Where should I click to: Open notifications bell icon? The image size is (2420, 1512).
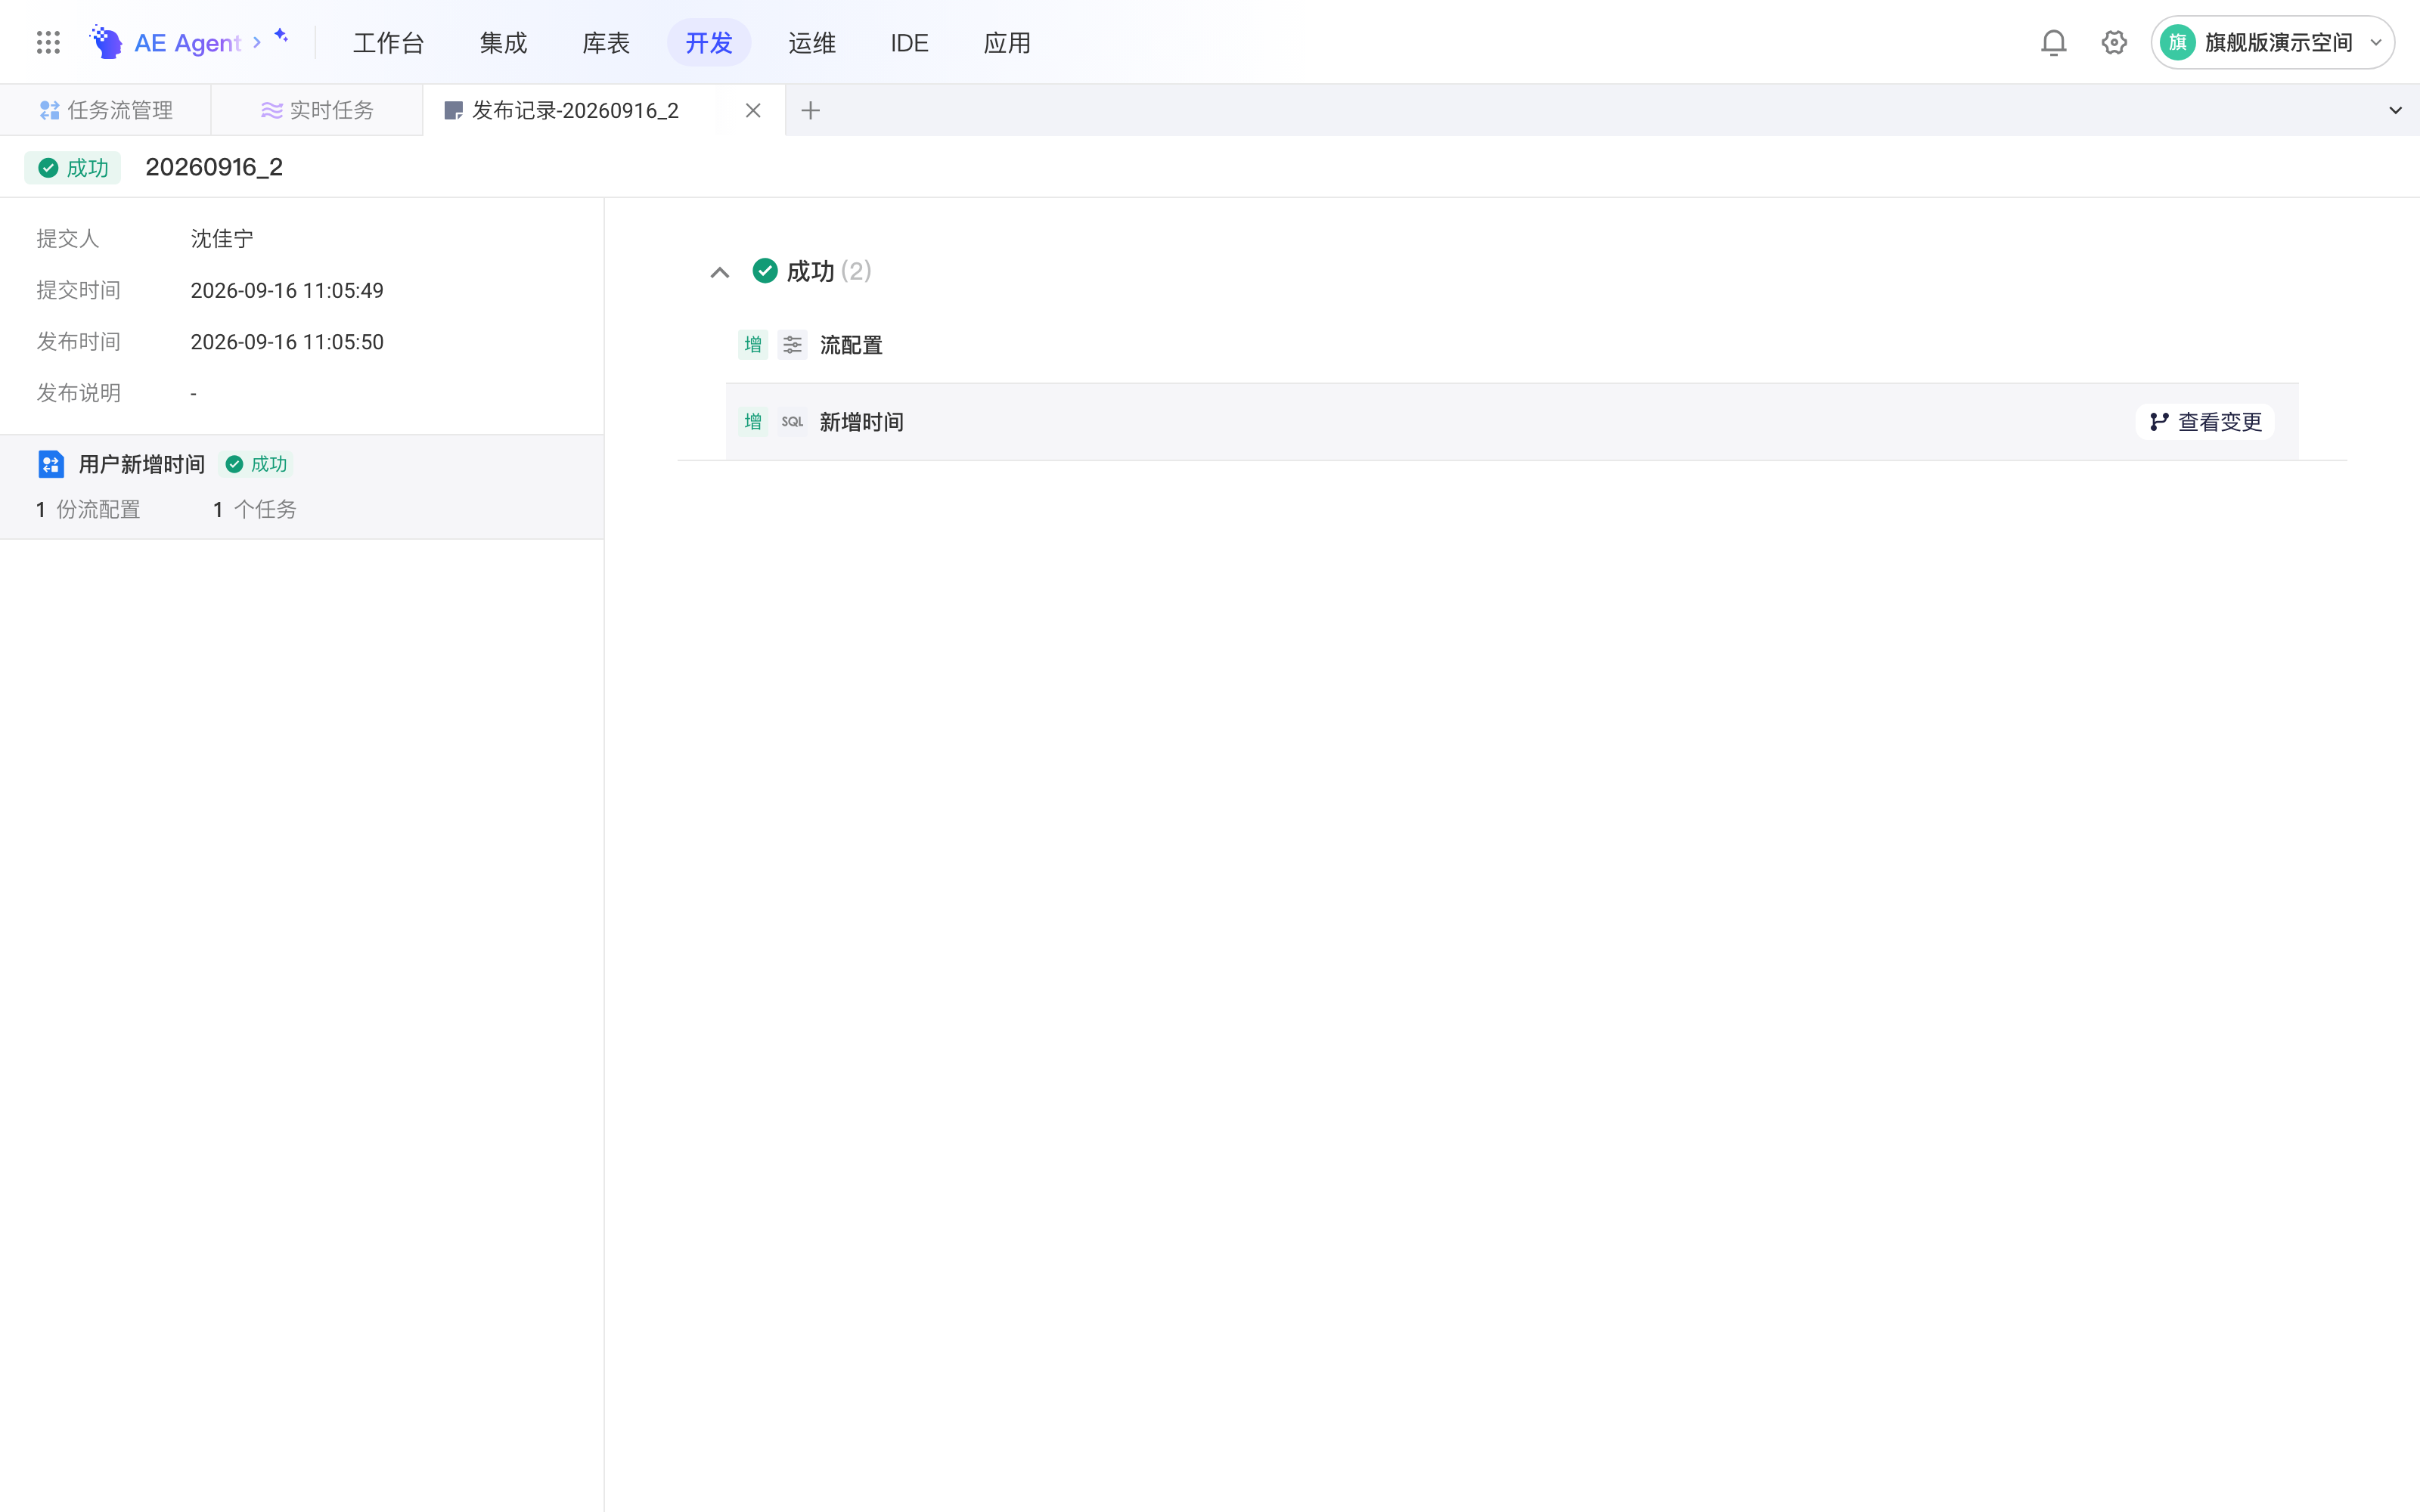tap(2053, 42)
